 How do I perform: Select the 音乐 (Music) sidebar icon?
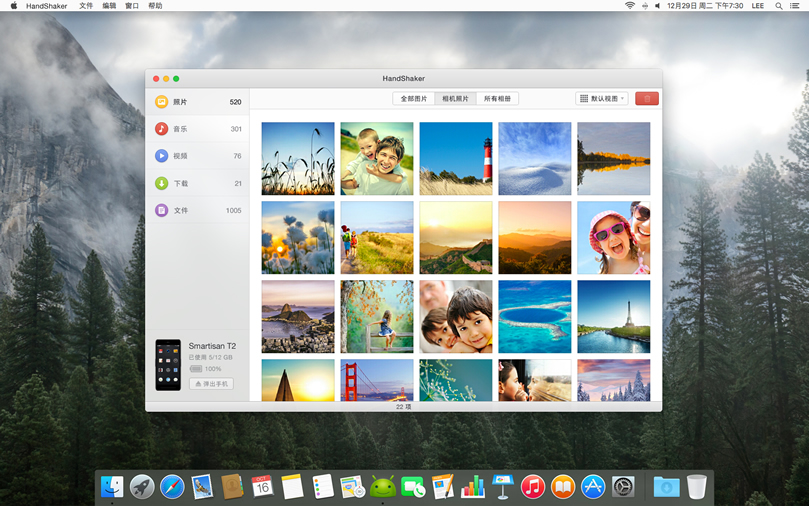tap(161, 129)
